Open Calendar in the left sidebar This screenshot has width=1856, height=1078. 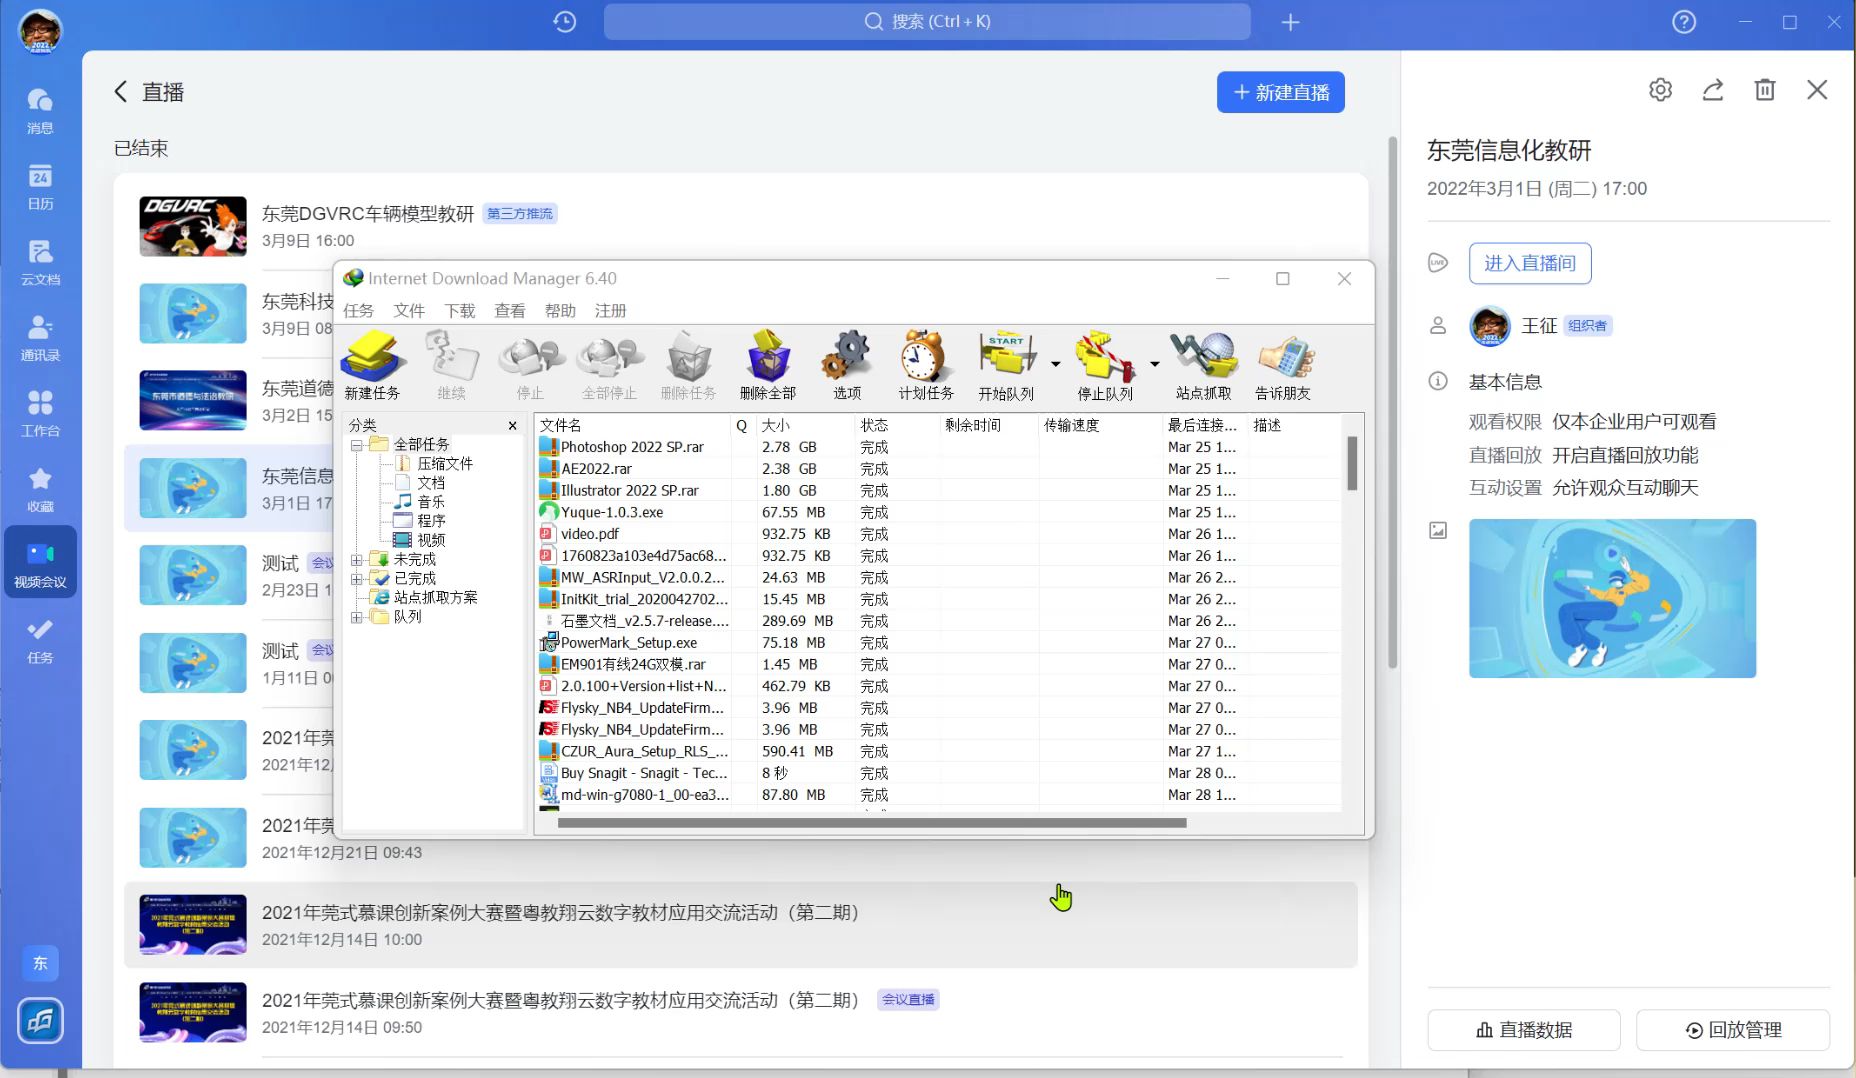tap(40, 187)
